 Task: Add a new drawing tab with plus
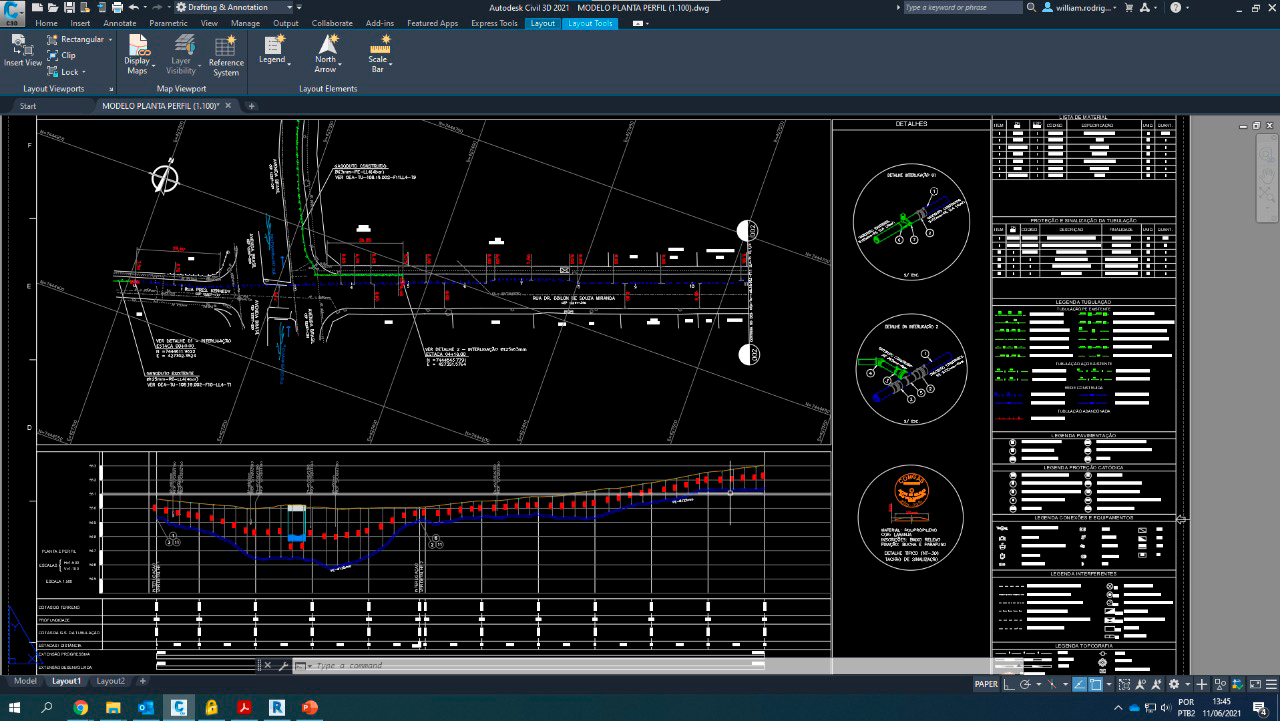tap(252, 106)
